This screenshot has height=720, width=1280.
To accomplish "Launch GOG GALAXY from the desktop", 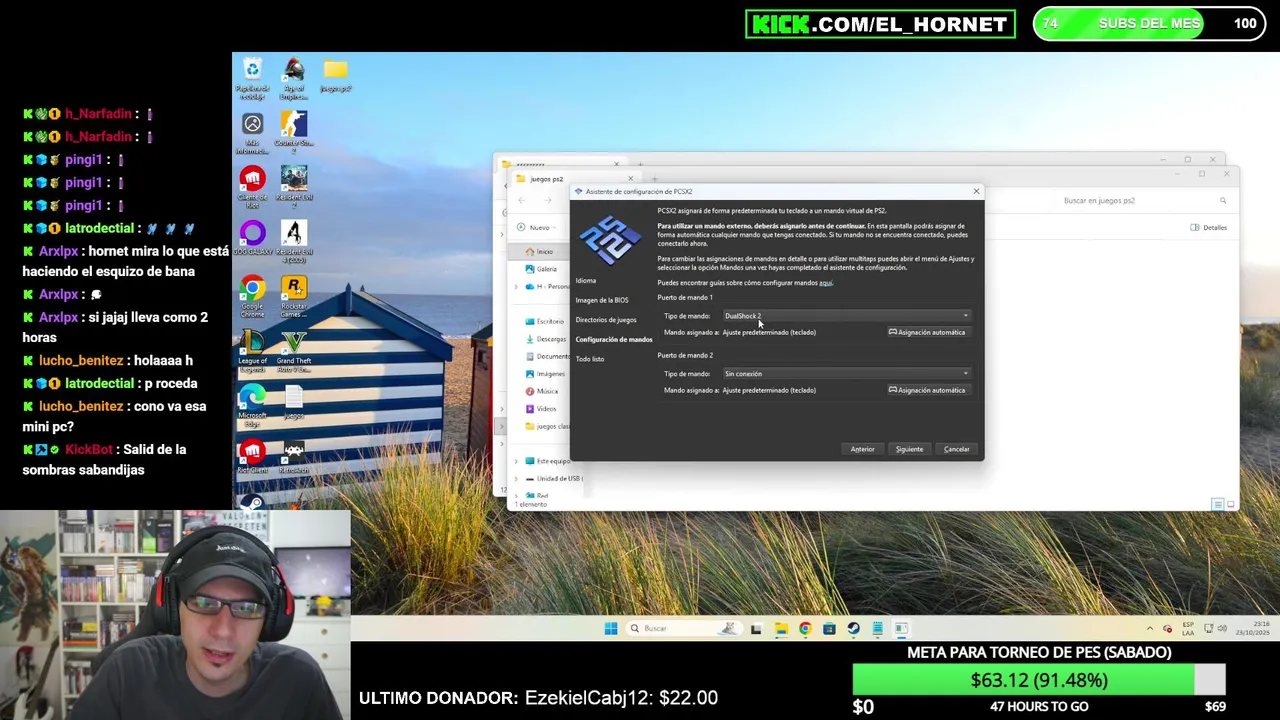I will coord(252,239).
